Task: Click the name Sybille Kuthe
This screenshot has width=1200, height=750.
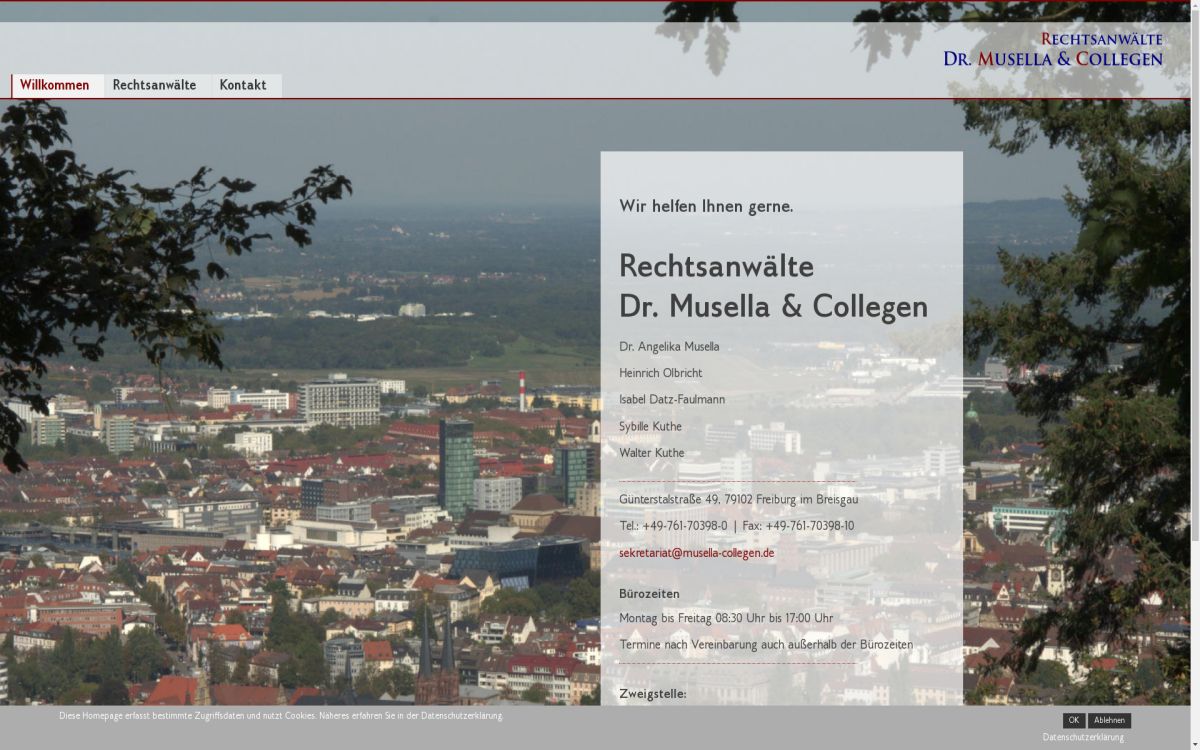Action: (651, 426)
